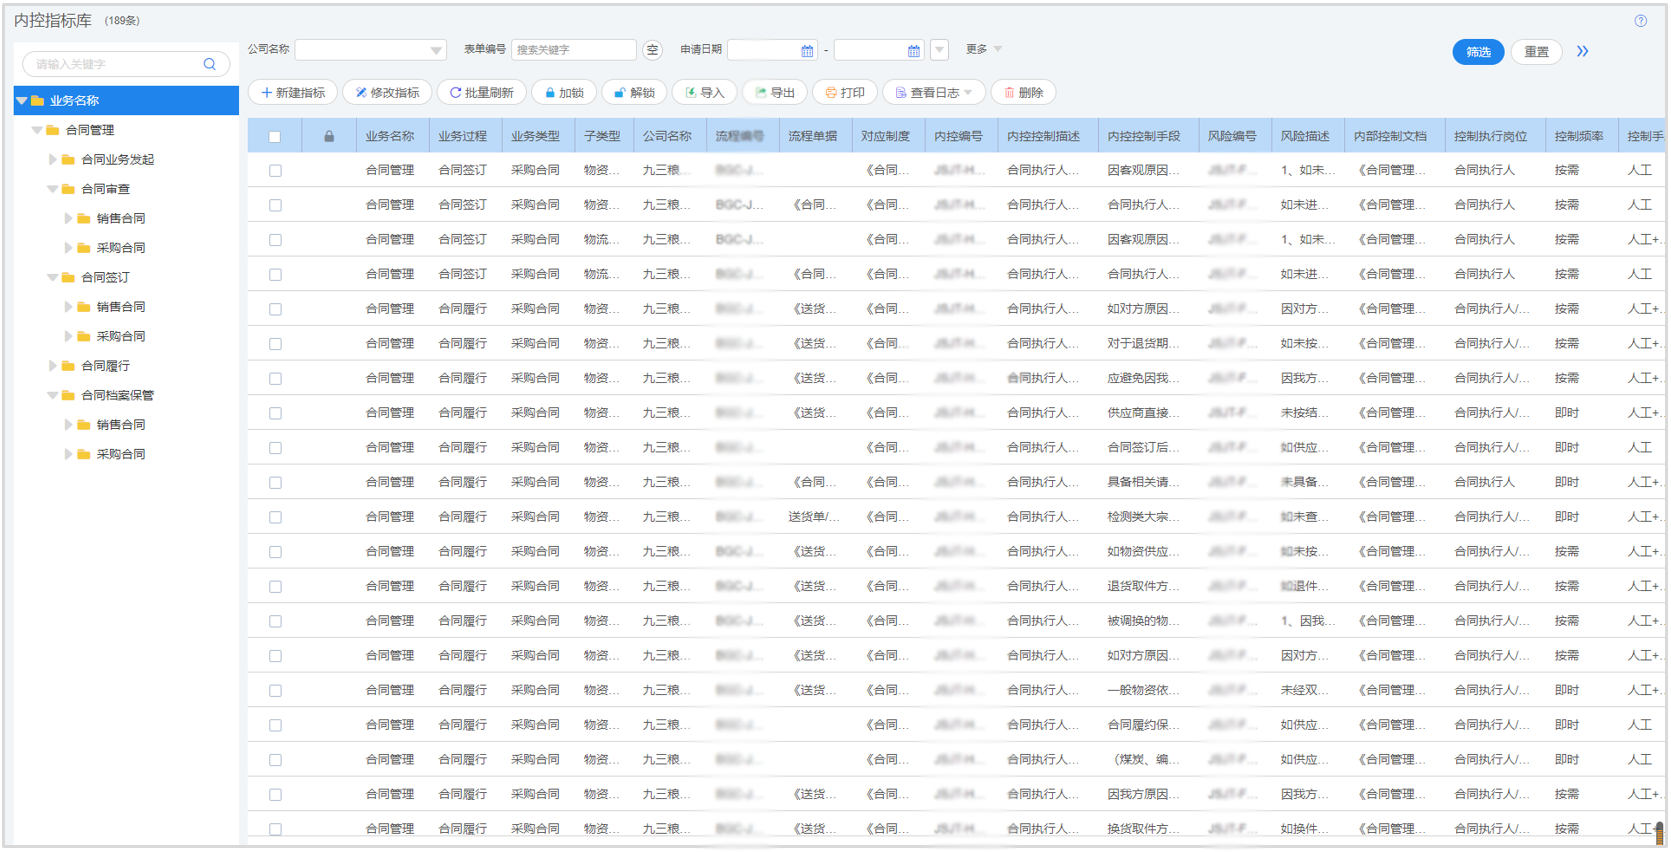Click the 控制频率 column header
This screenshot has width=1671, height=852.
(x=1580, y=136)
